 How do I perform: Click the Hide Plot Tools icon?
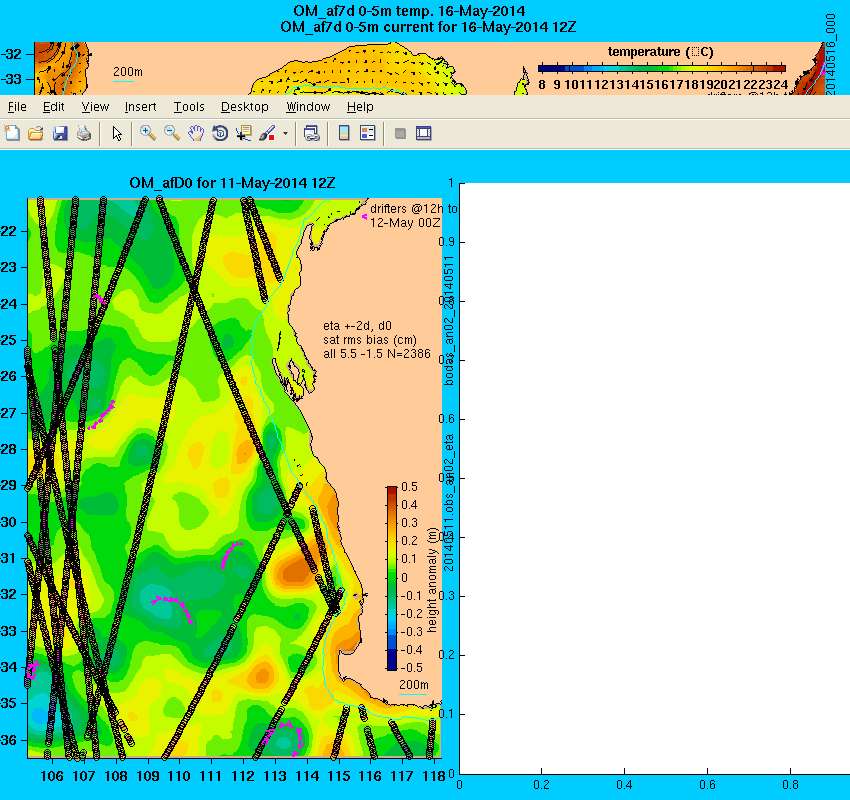[x=400, y=133]
